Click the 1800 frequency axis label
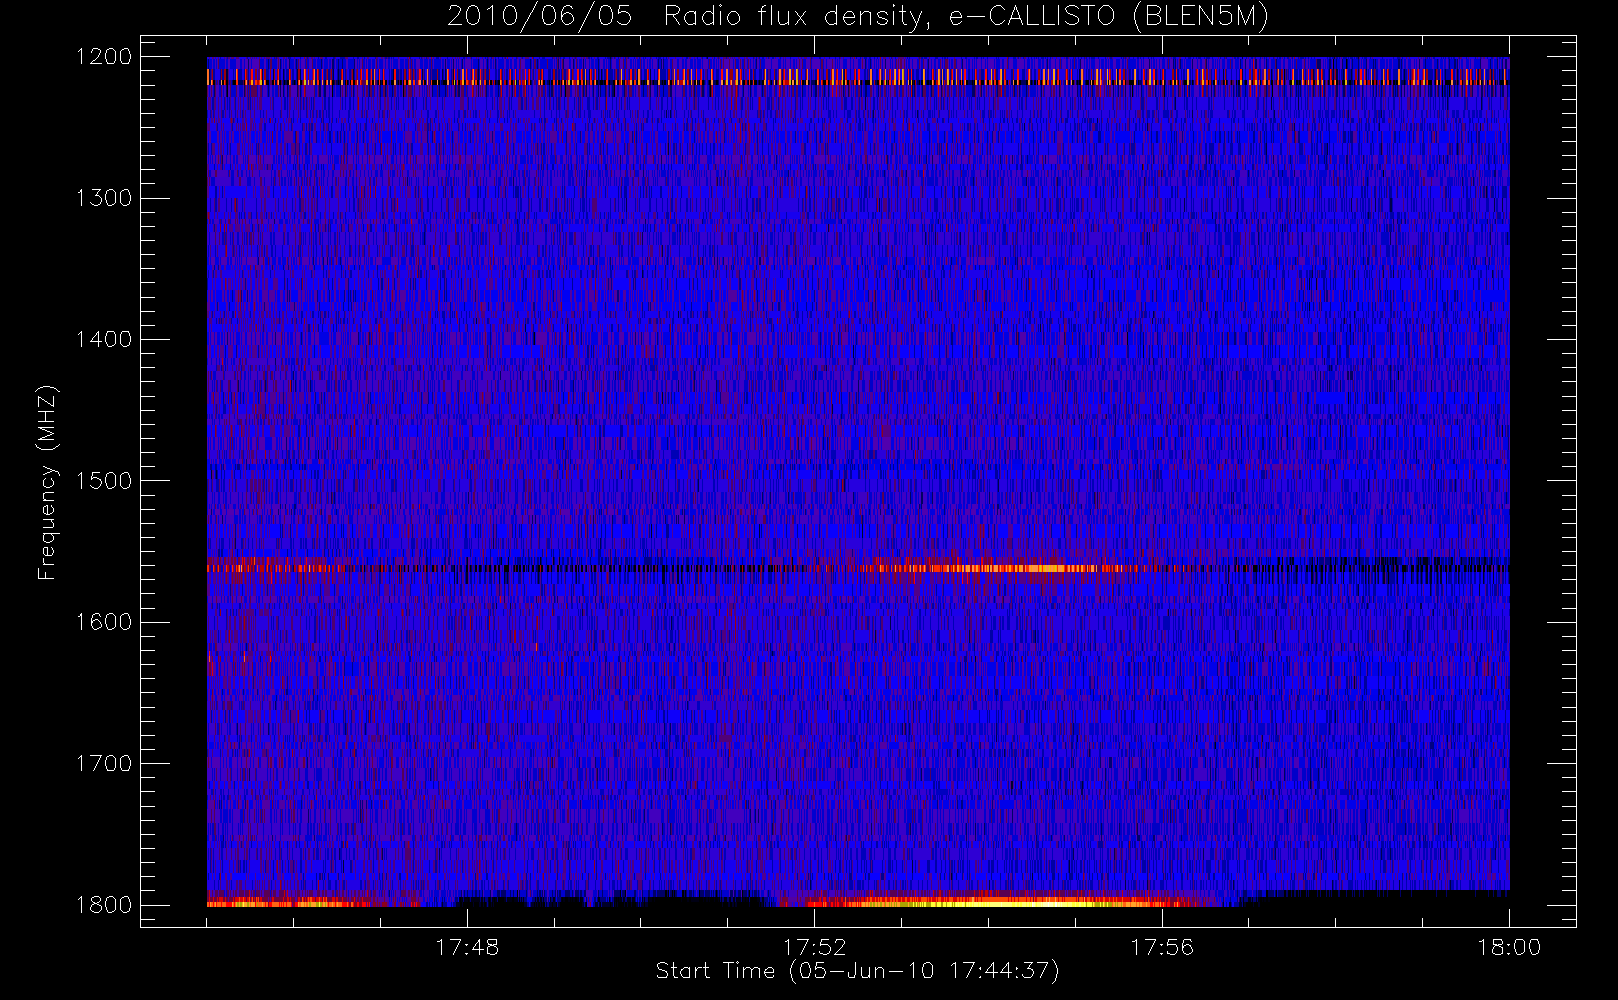The image size is (1618, 1000). (104, 905)
